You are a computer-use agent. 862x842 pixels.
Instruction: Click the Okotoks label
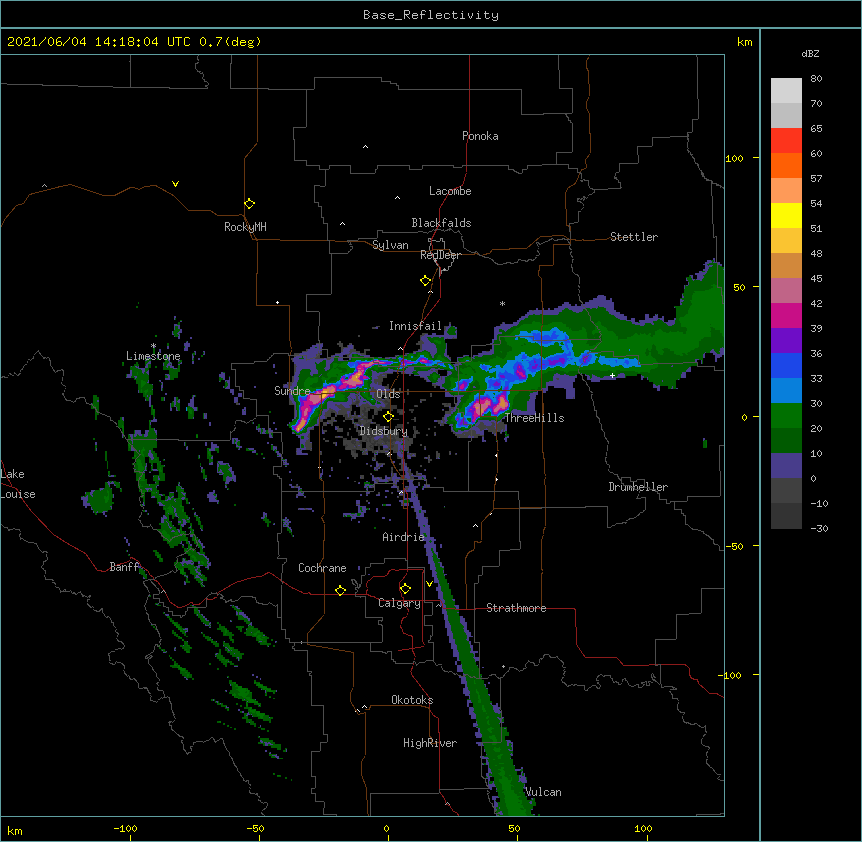click(412, 700)
